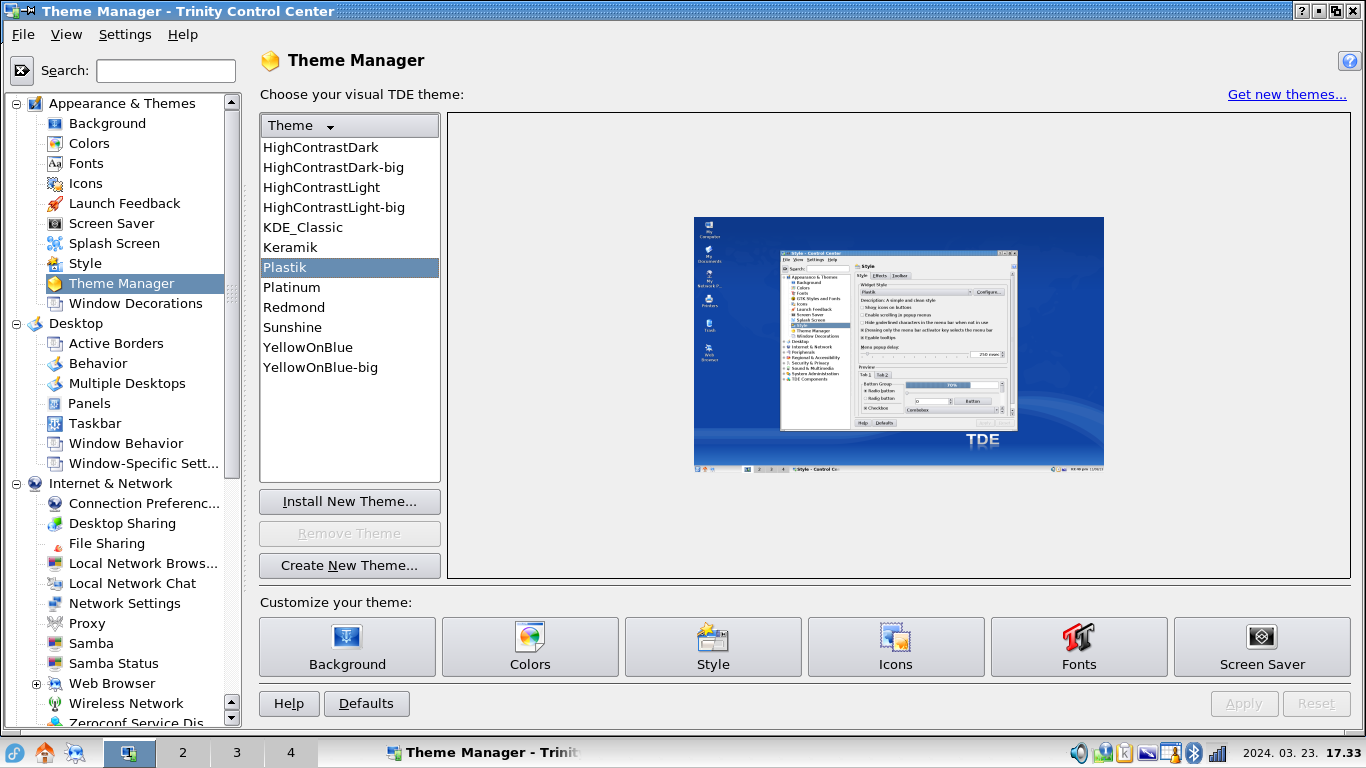Expand the Web Browser tree node
This screenshot has height=768, width=1366.
(x=36, y=684)
